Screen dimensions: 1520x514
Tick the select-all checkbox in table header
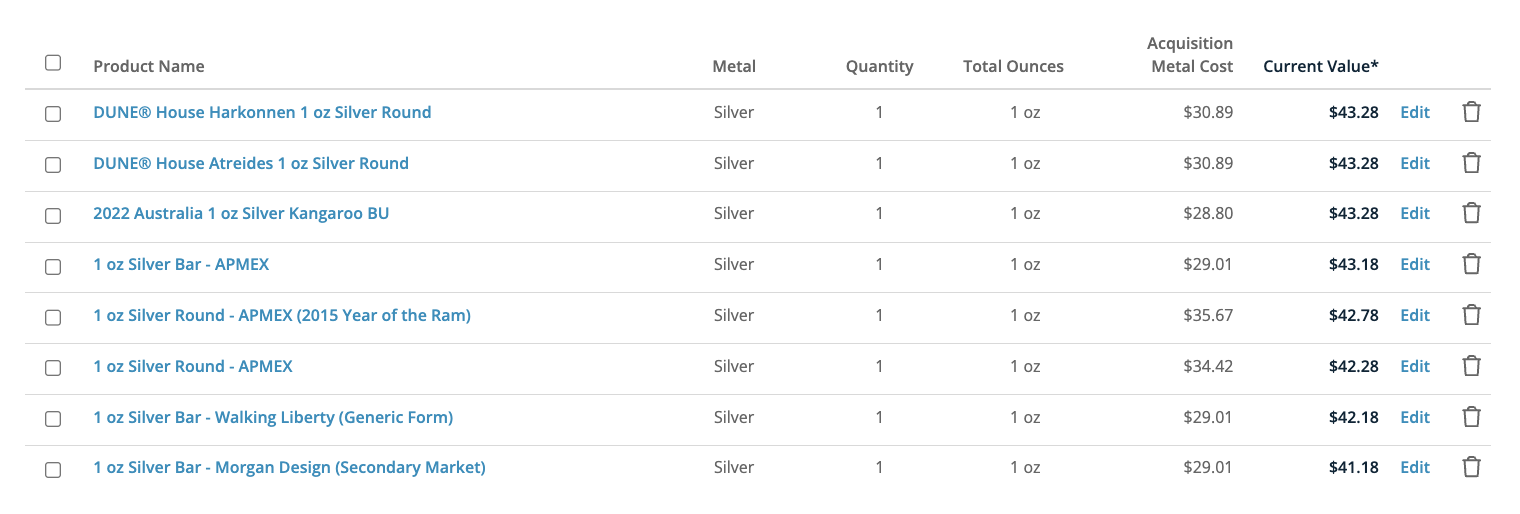[x=53, y=63]
